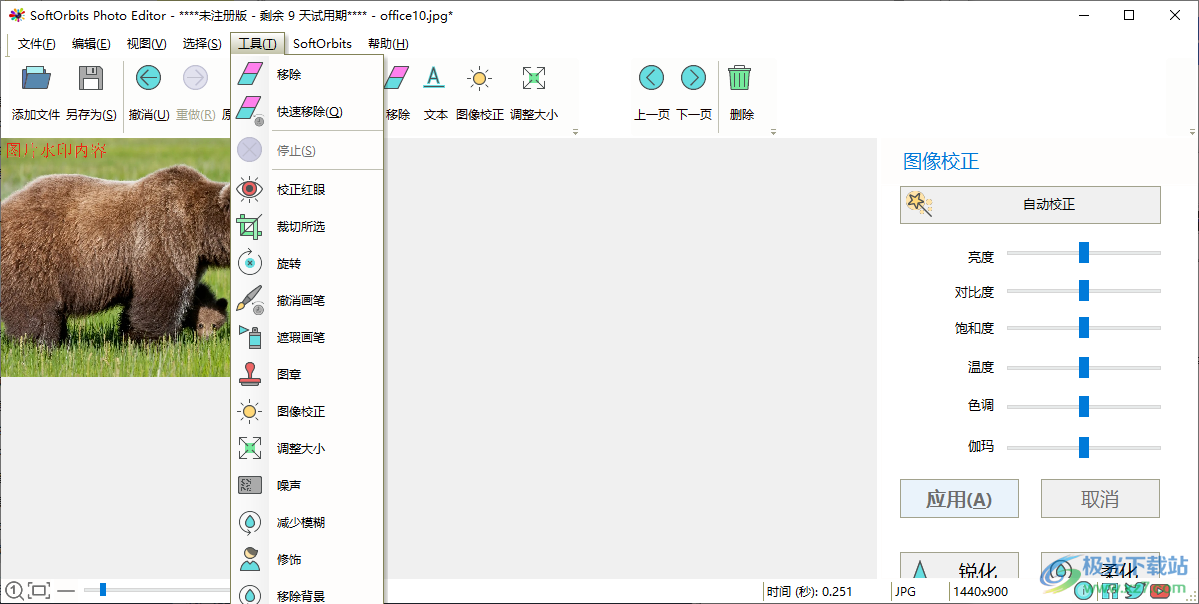Image resolution: width=1199 pixels, height=604 pixels.
Task: Click the JPG format status text
Action: tap(905, 591)
